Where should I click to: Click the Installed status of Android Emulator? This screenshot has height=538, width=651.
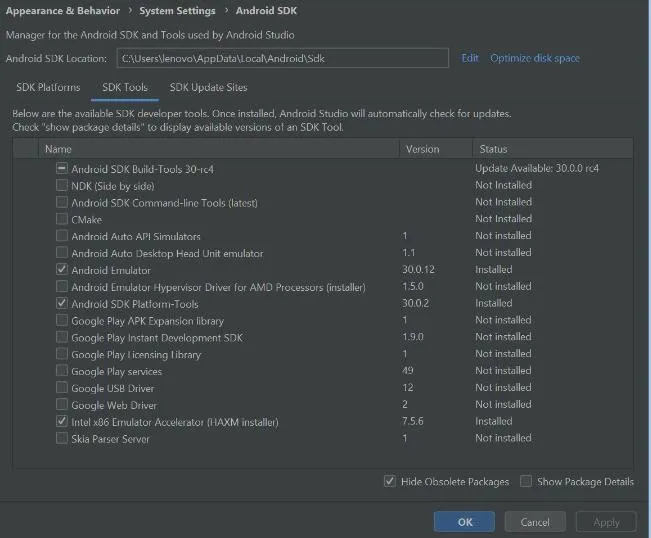pyautogui.click(x=494, y=269)
